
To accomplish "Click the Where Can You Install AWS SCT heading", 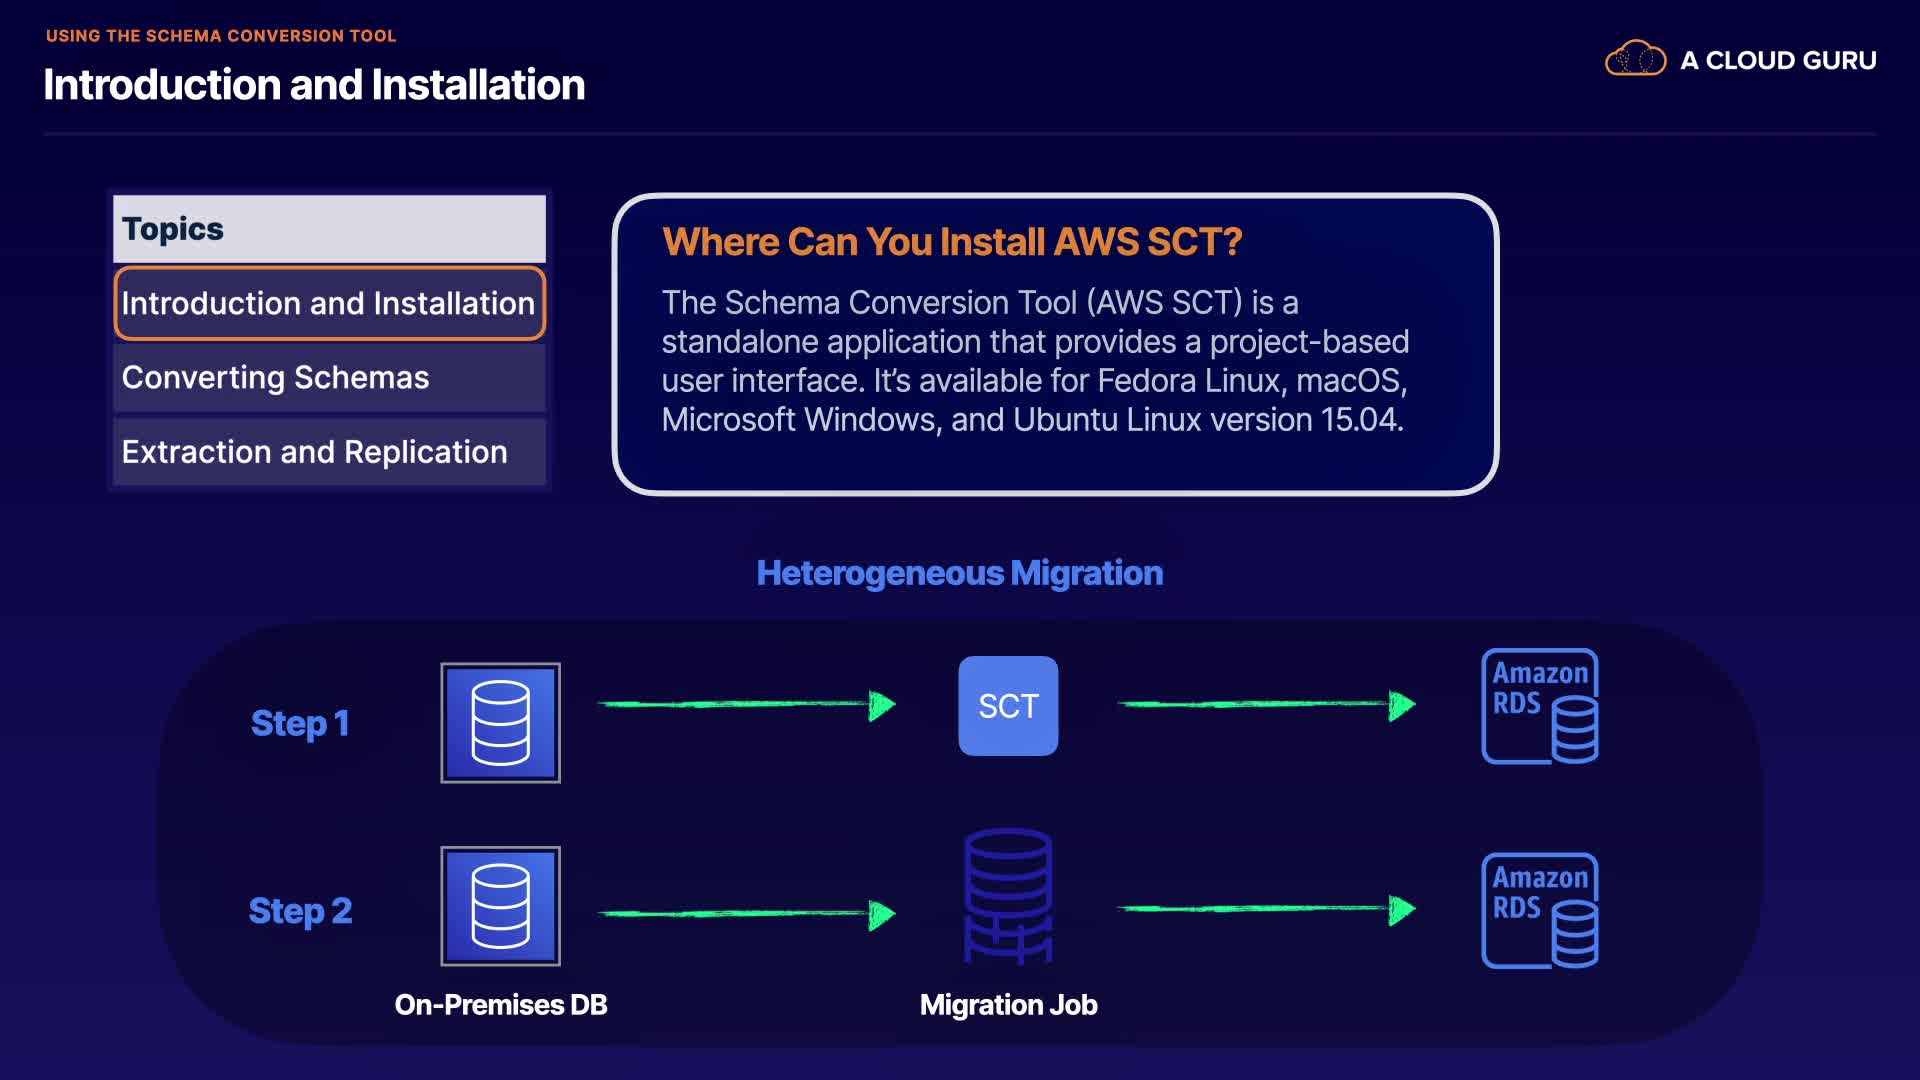I will click(x=951, y=242).
